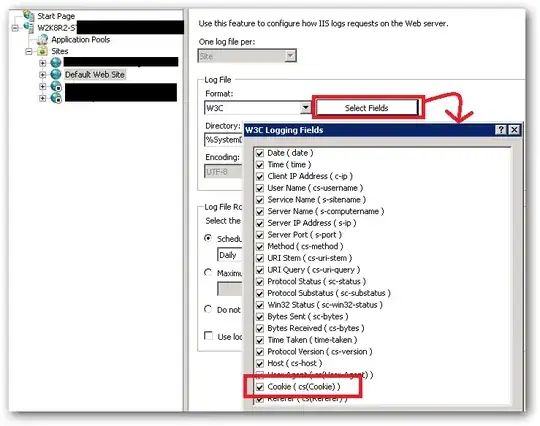Image resolution: width=540 pixels, height=426 pixels.
Task: Click the UTF-8 Encoding field
Action: [x=224, y=172]
